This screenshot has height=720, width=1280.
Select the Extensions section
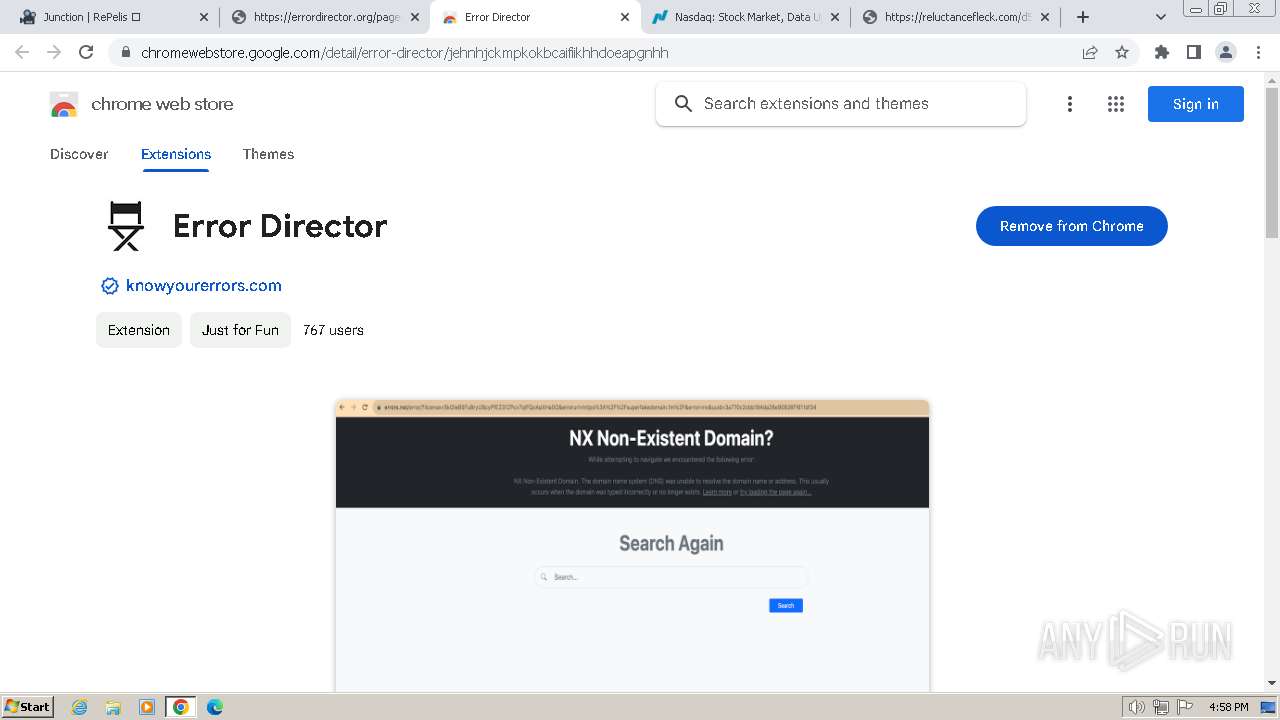tap(176, 154)
